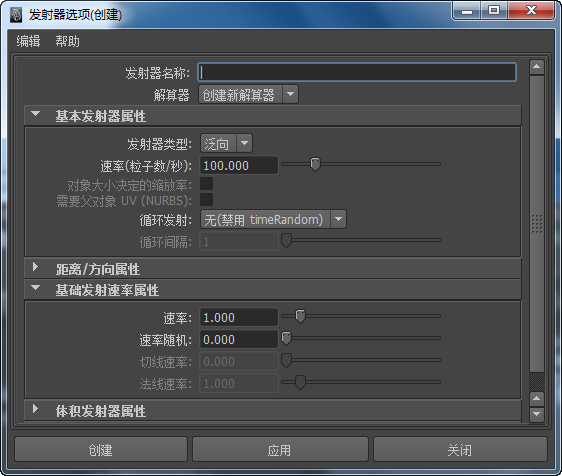This screenshot has height=476, width=562.
Task: Open the 编辑 menu
Action: (x=28, y=41)
